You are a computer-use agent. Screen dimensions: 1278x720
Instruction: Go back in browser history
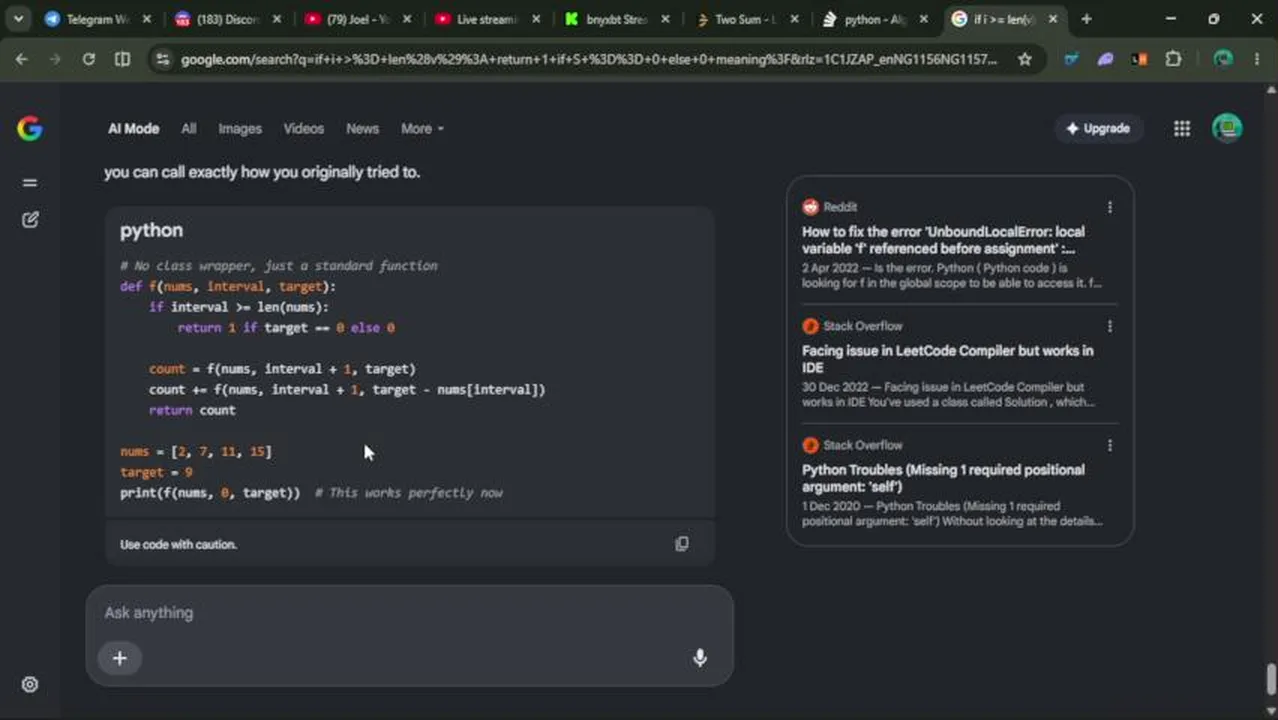21,59
